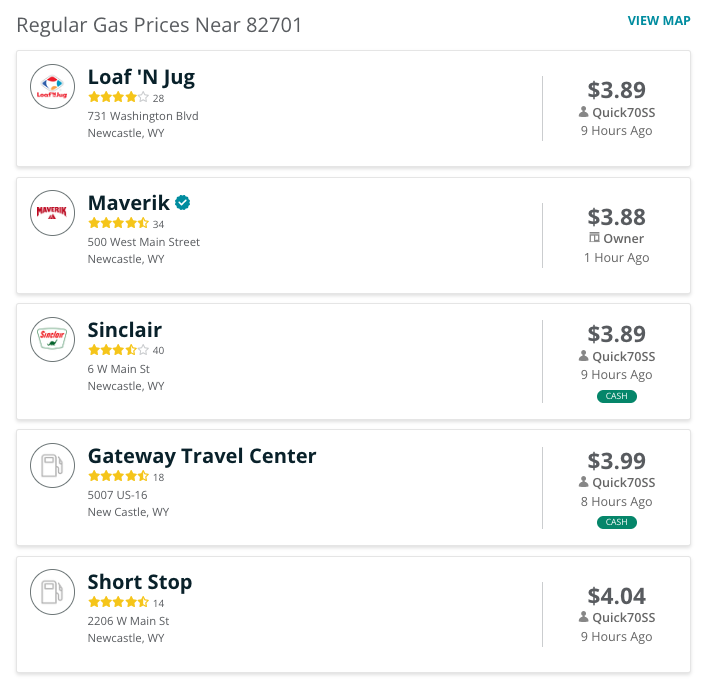
Task: Open the Loaf 'N Jug station name
Action: click(141, 77)
